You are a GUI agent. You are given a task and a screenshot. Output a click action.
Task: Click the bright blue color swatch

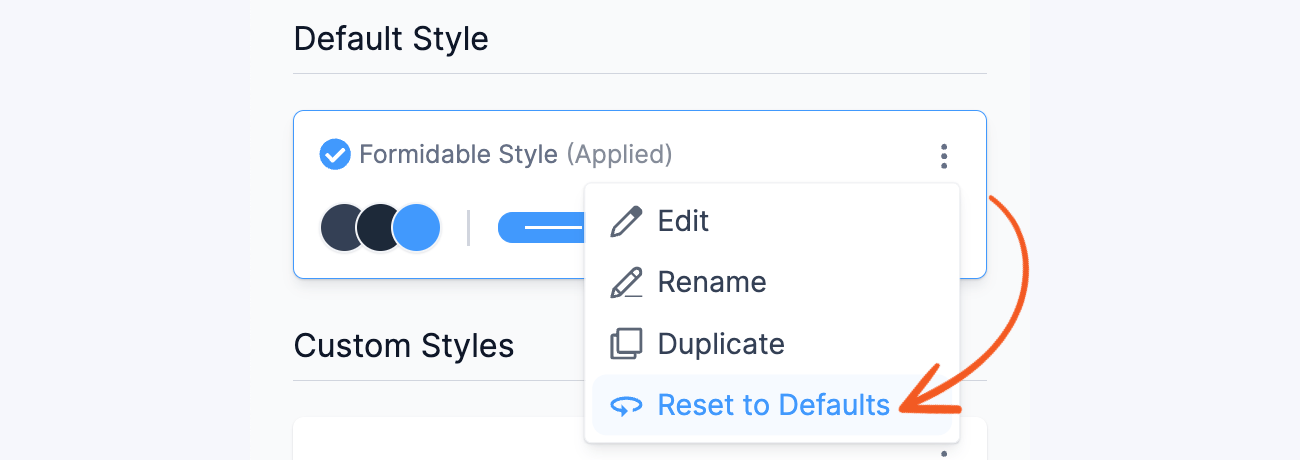point(416,227)
